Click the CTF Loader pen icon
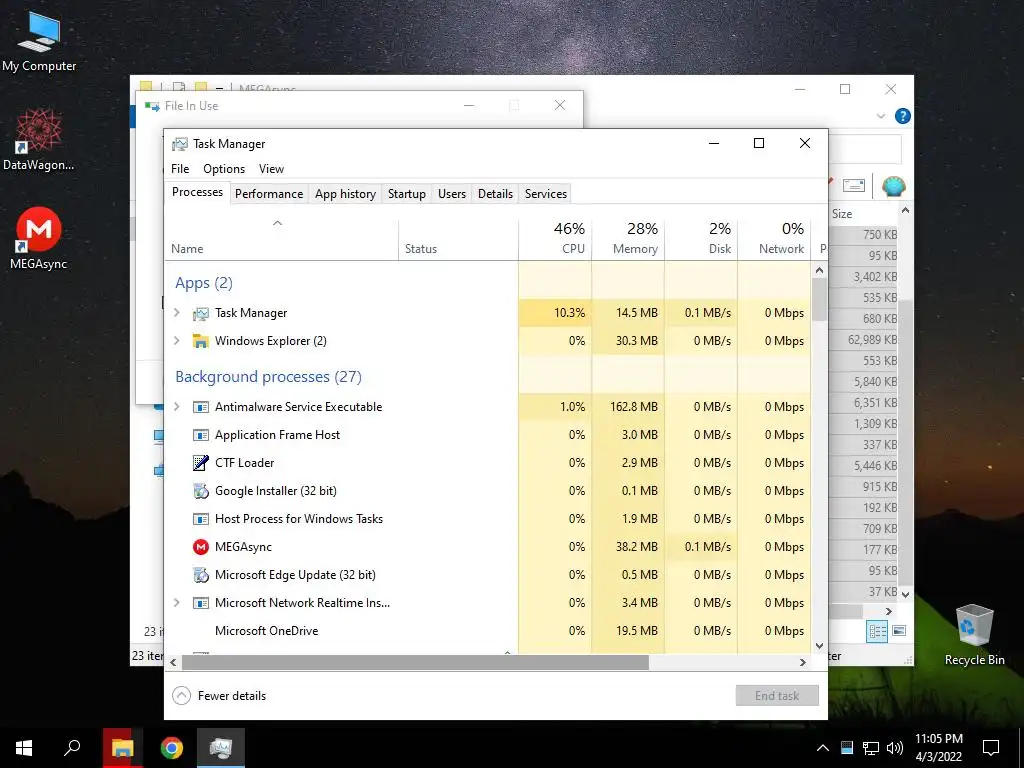The image size is (1024, 768). (x=200, y=463)
